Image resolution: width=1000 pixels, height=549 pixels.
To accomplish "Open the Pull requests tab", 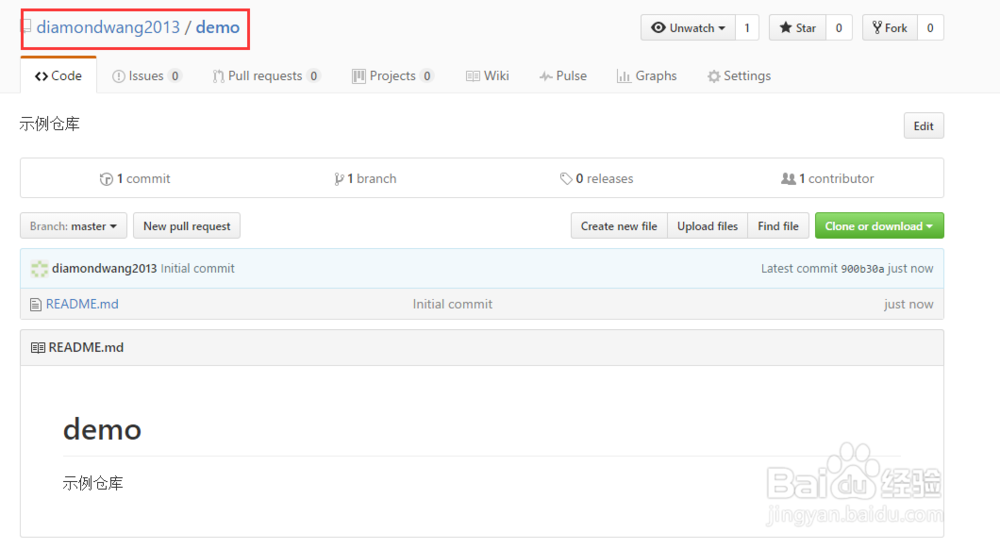I will point(267,76).
